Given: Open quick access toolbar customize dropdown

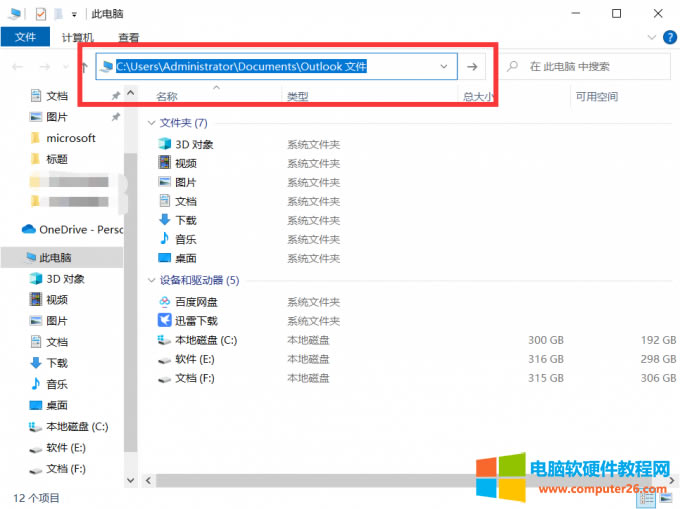Looking at the screenshot, I should point(74,14).
